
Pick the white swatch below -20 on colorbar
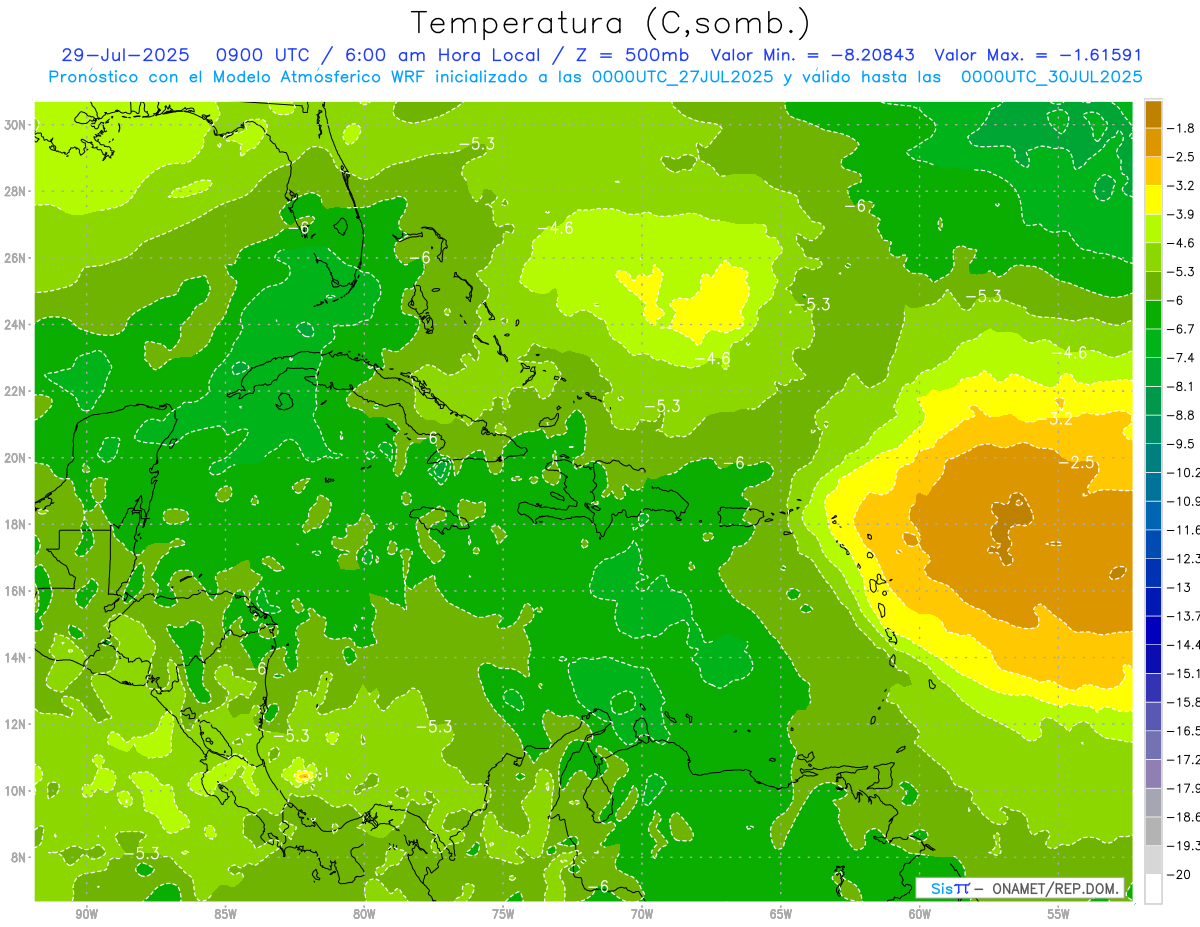[1153, 888]
